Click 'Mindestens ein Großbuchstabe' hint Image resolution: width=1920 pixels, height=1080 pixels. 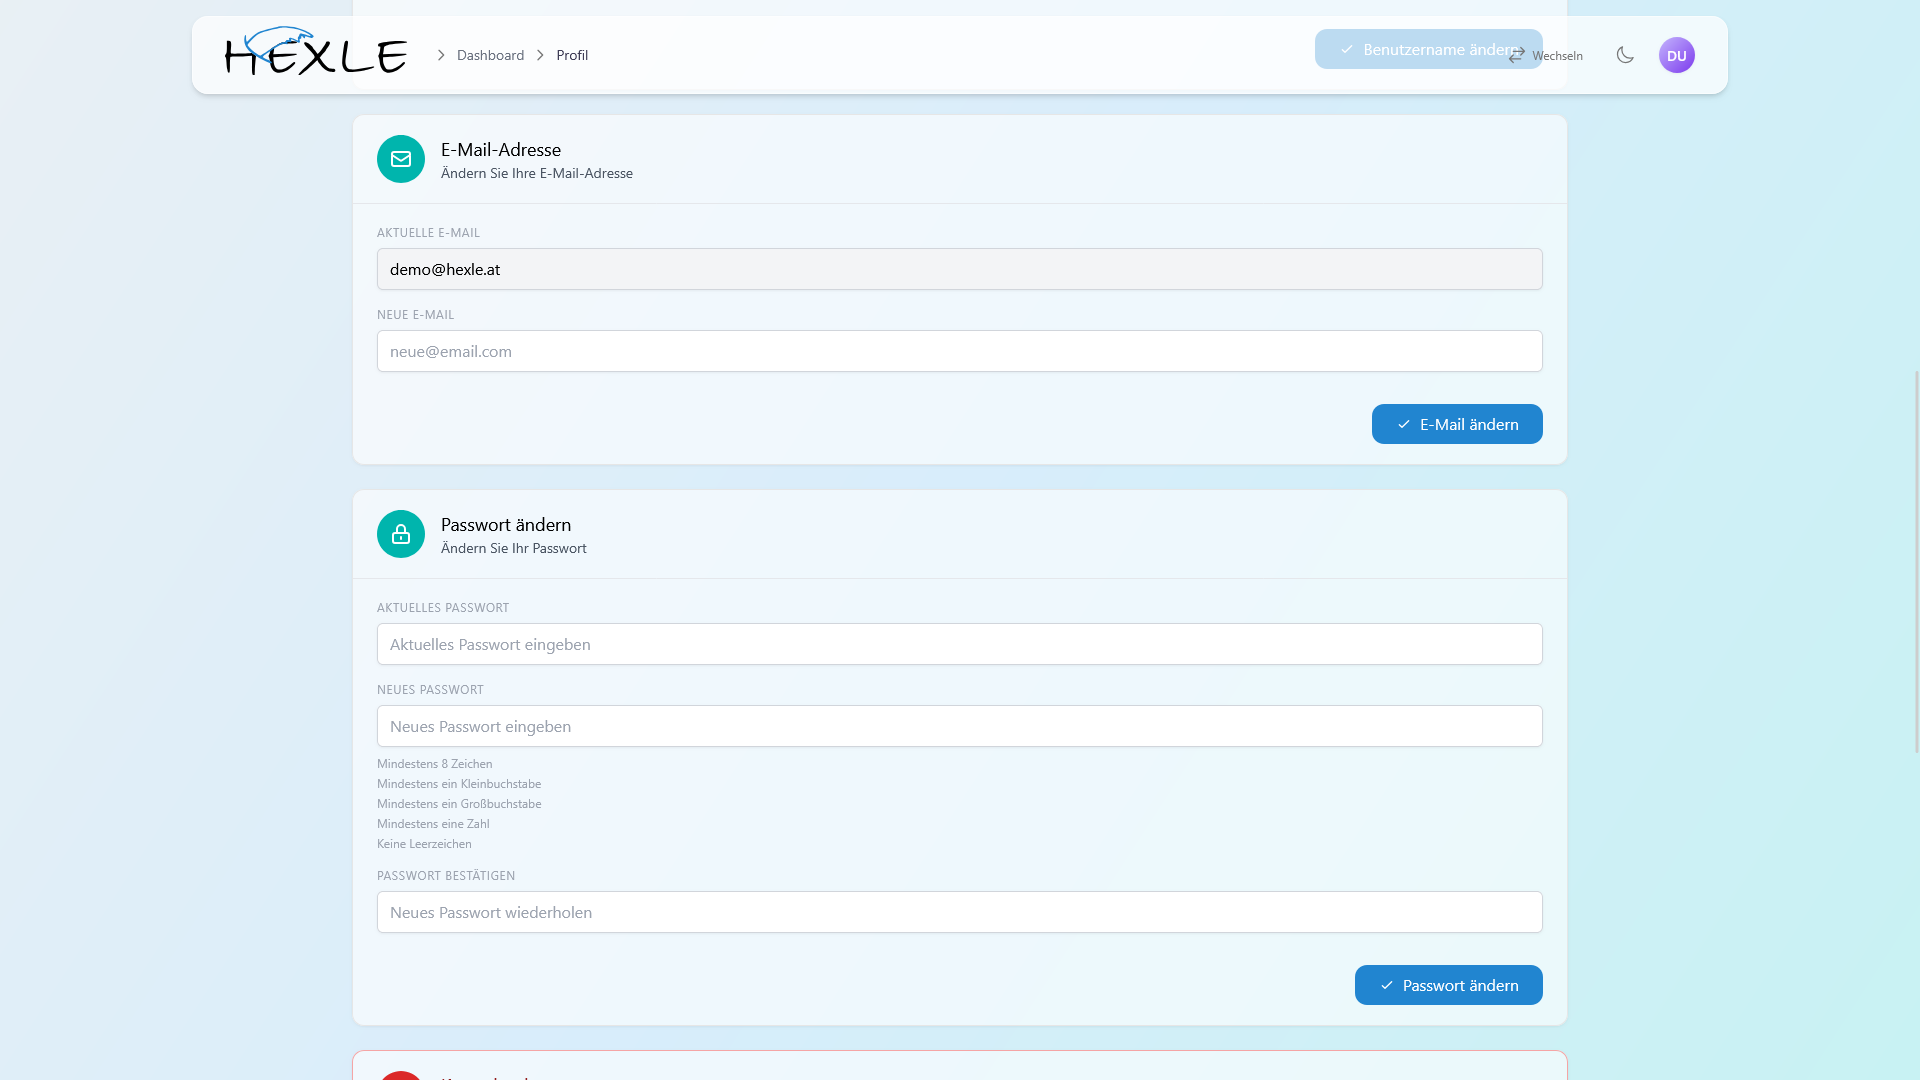(x=459, y=803)
